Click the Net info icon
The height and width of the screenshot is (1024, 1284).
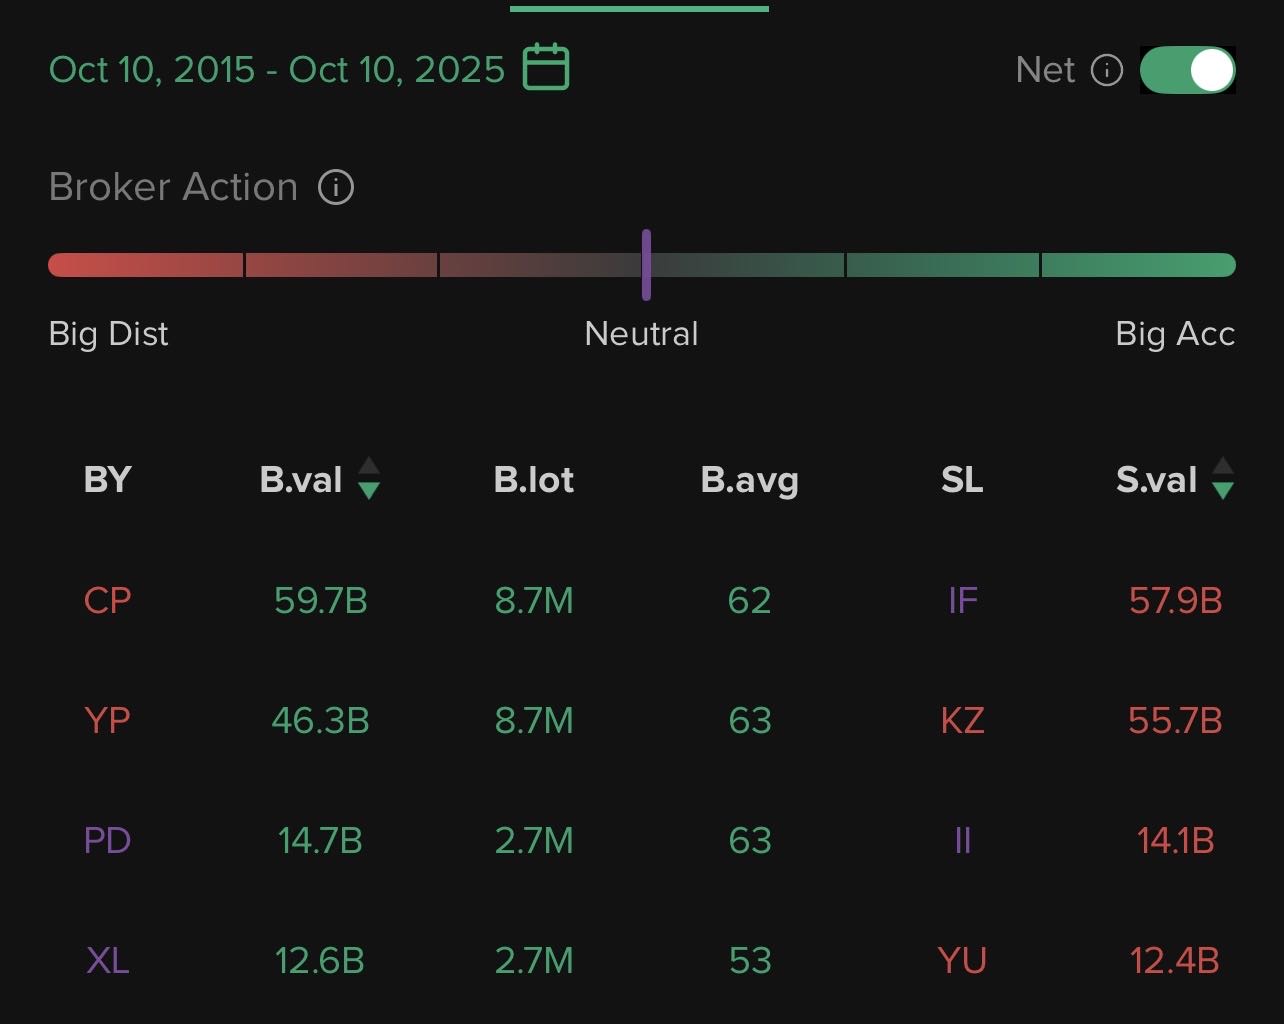pyautogui.click(x=1106, y=70)
